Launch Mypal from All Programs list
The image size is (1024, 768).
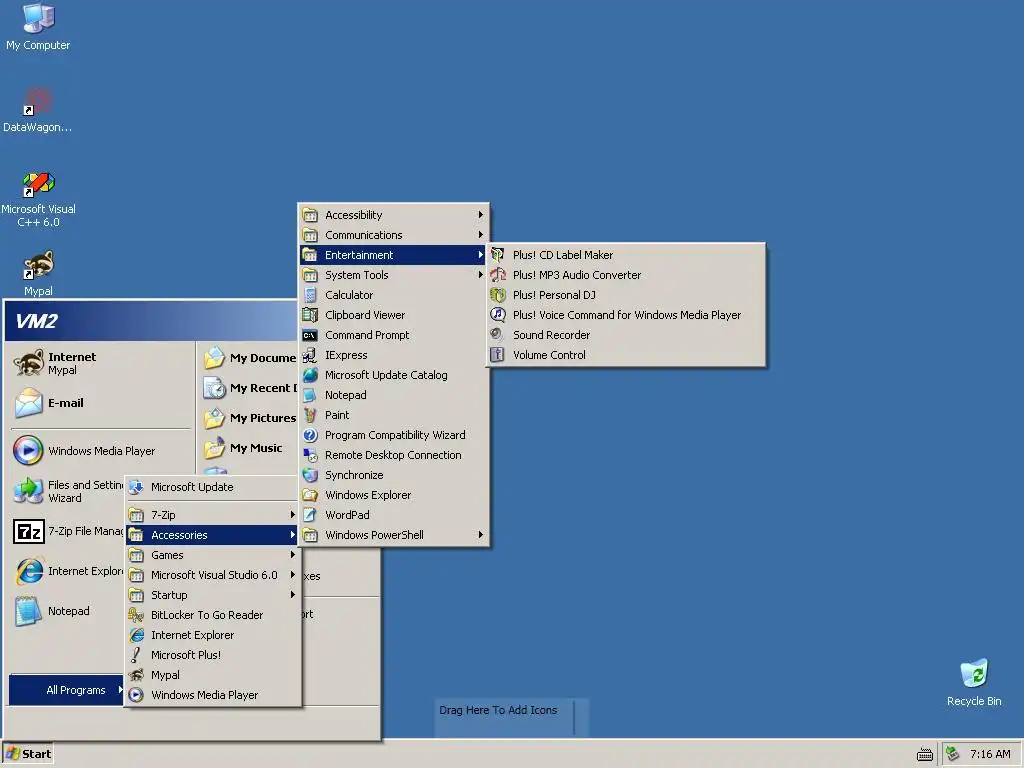tap(212, 675)
